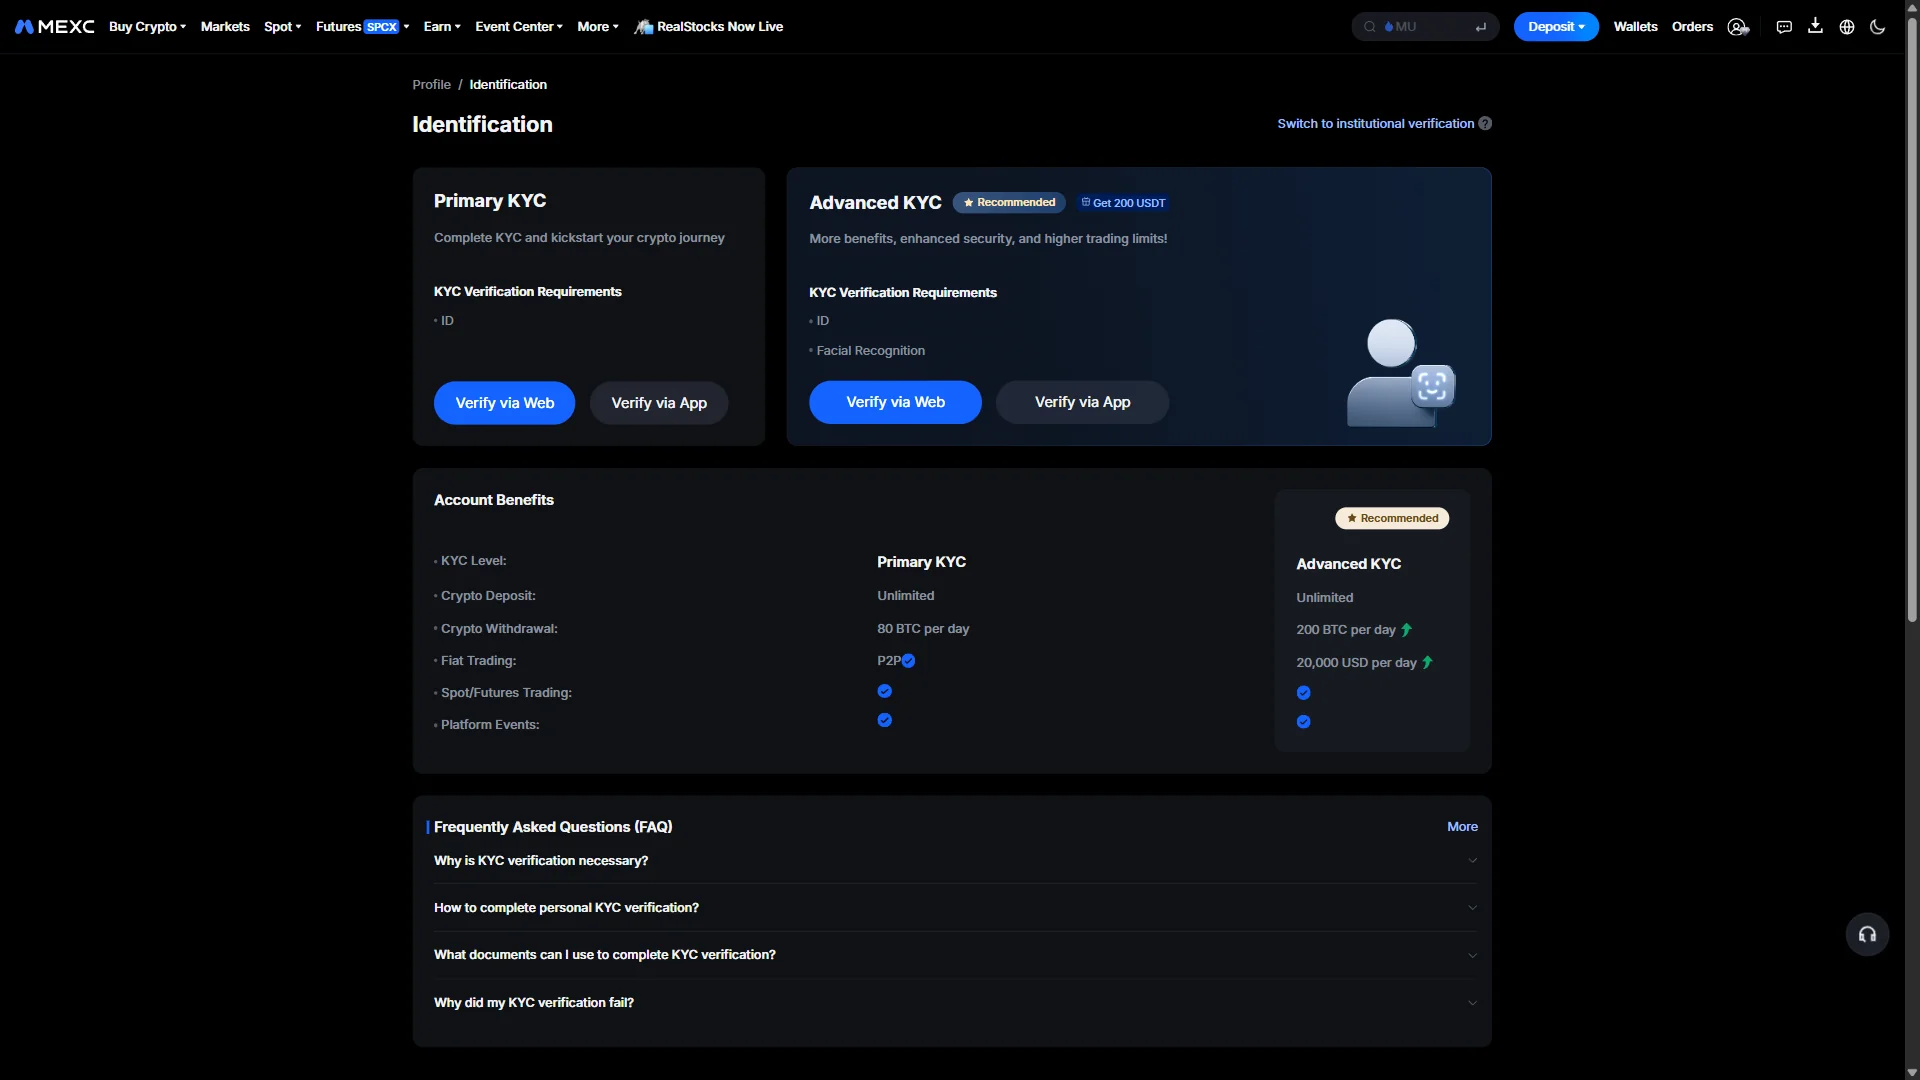Toggle dark mode moon icon
The width and height of the screenshot is (1920, 1080).
1878,27
